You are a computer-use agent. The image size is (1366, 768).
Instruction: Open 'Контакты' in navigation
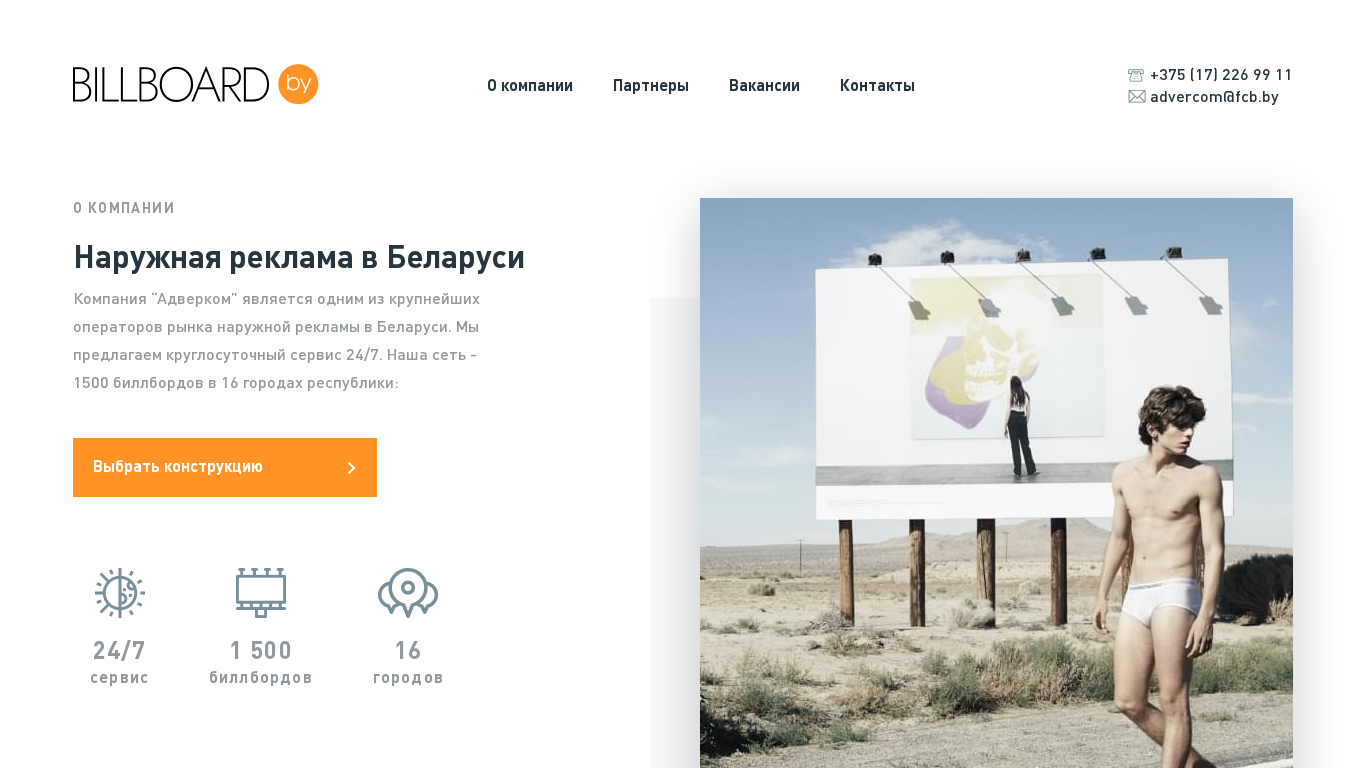point(877,86)
